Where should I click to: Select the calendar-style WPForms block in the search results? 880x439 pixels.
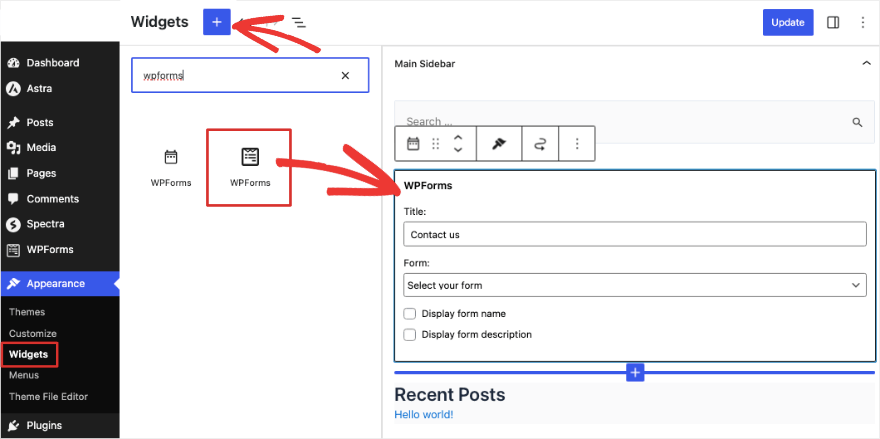171,167
